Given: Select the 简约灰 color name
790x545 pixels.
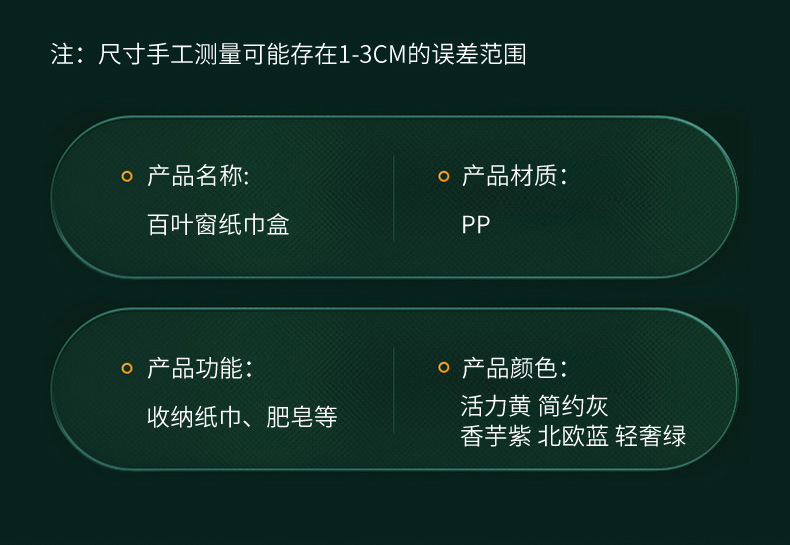Looking at the screenshot, I should 573,407.
